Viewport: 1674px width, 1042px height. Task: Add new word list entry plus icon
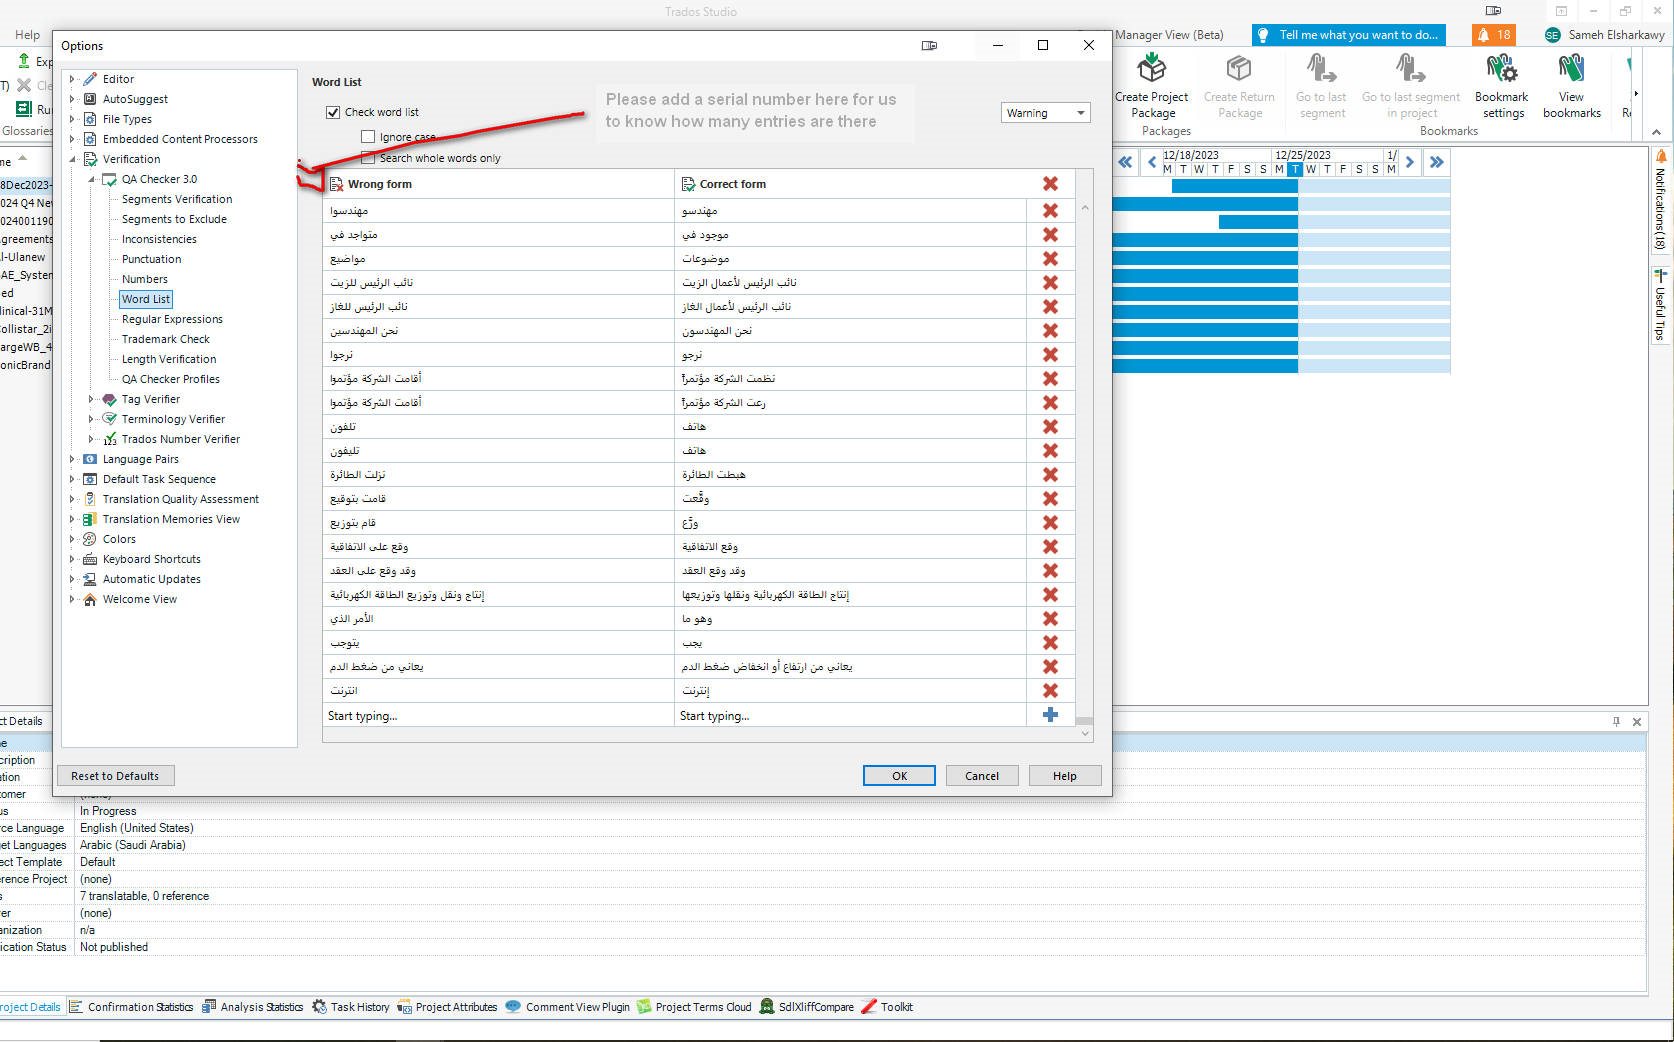coord(1050,715)
